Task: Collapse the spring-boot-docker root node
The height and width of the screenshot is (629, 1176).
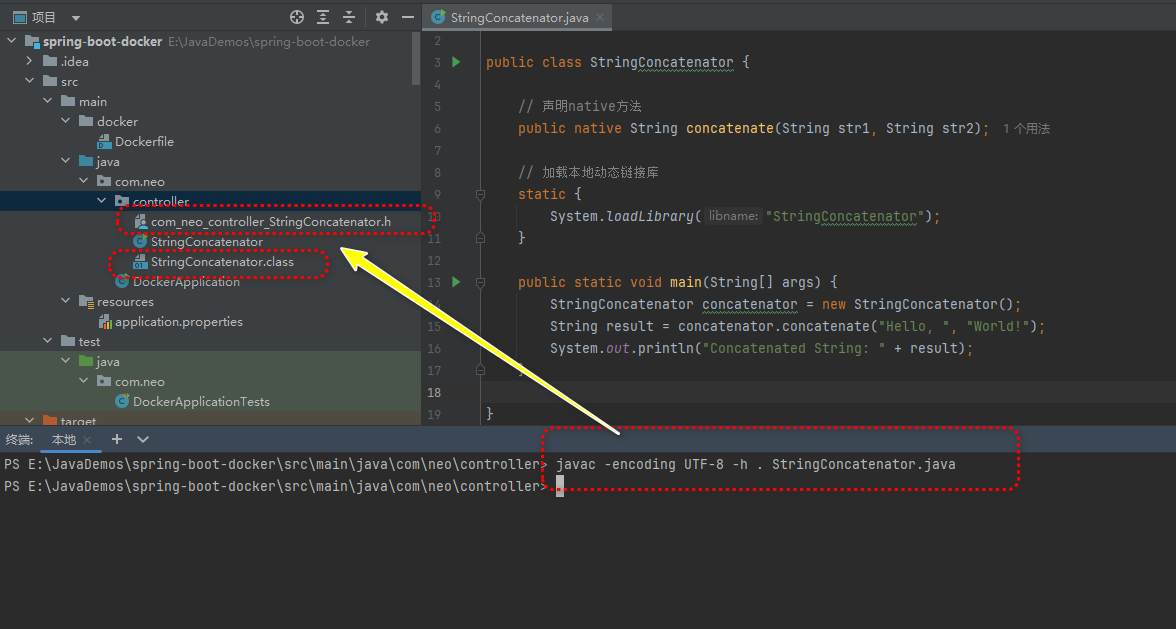Action: (11, 41)
